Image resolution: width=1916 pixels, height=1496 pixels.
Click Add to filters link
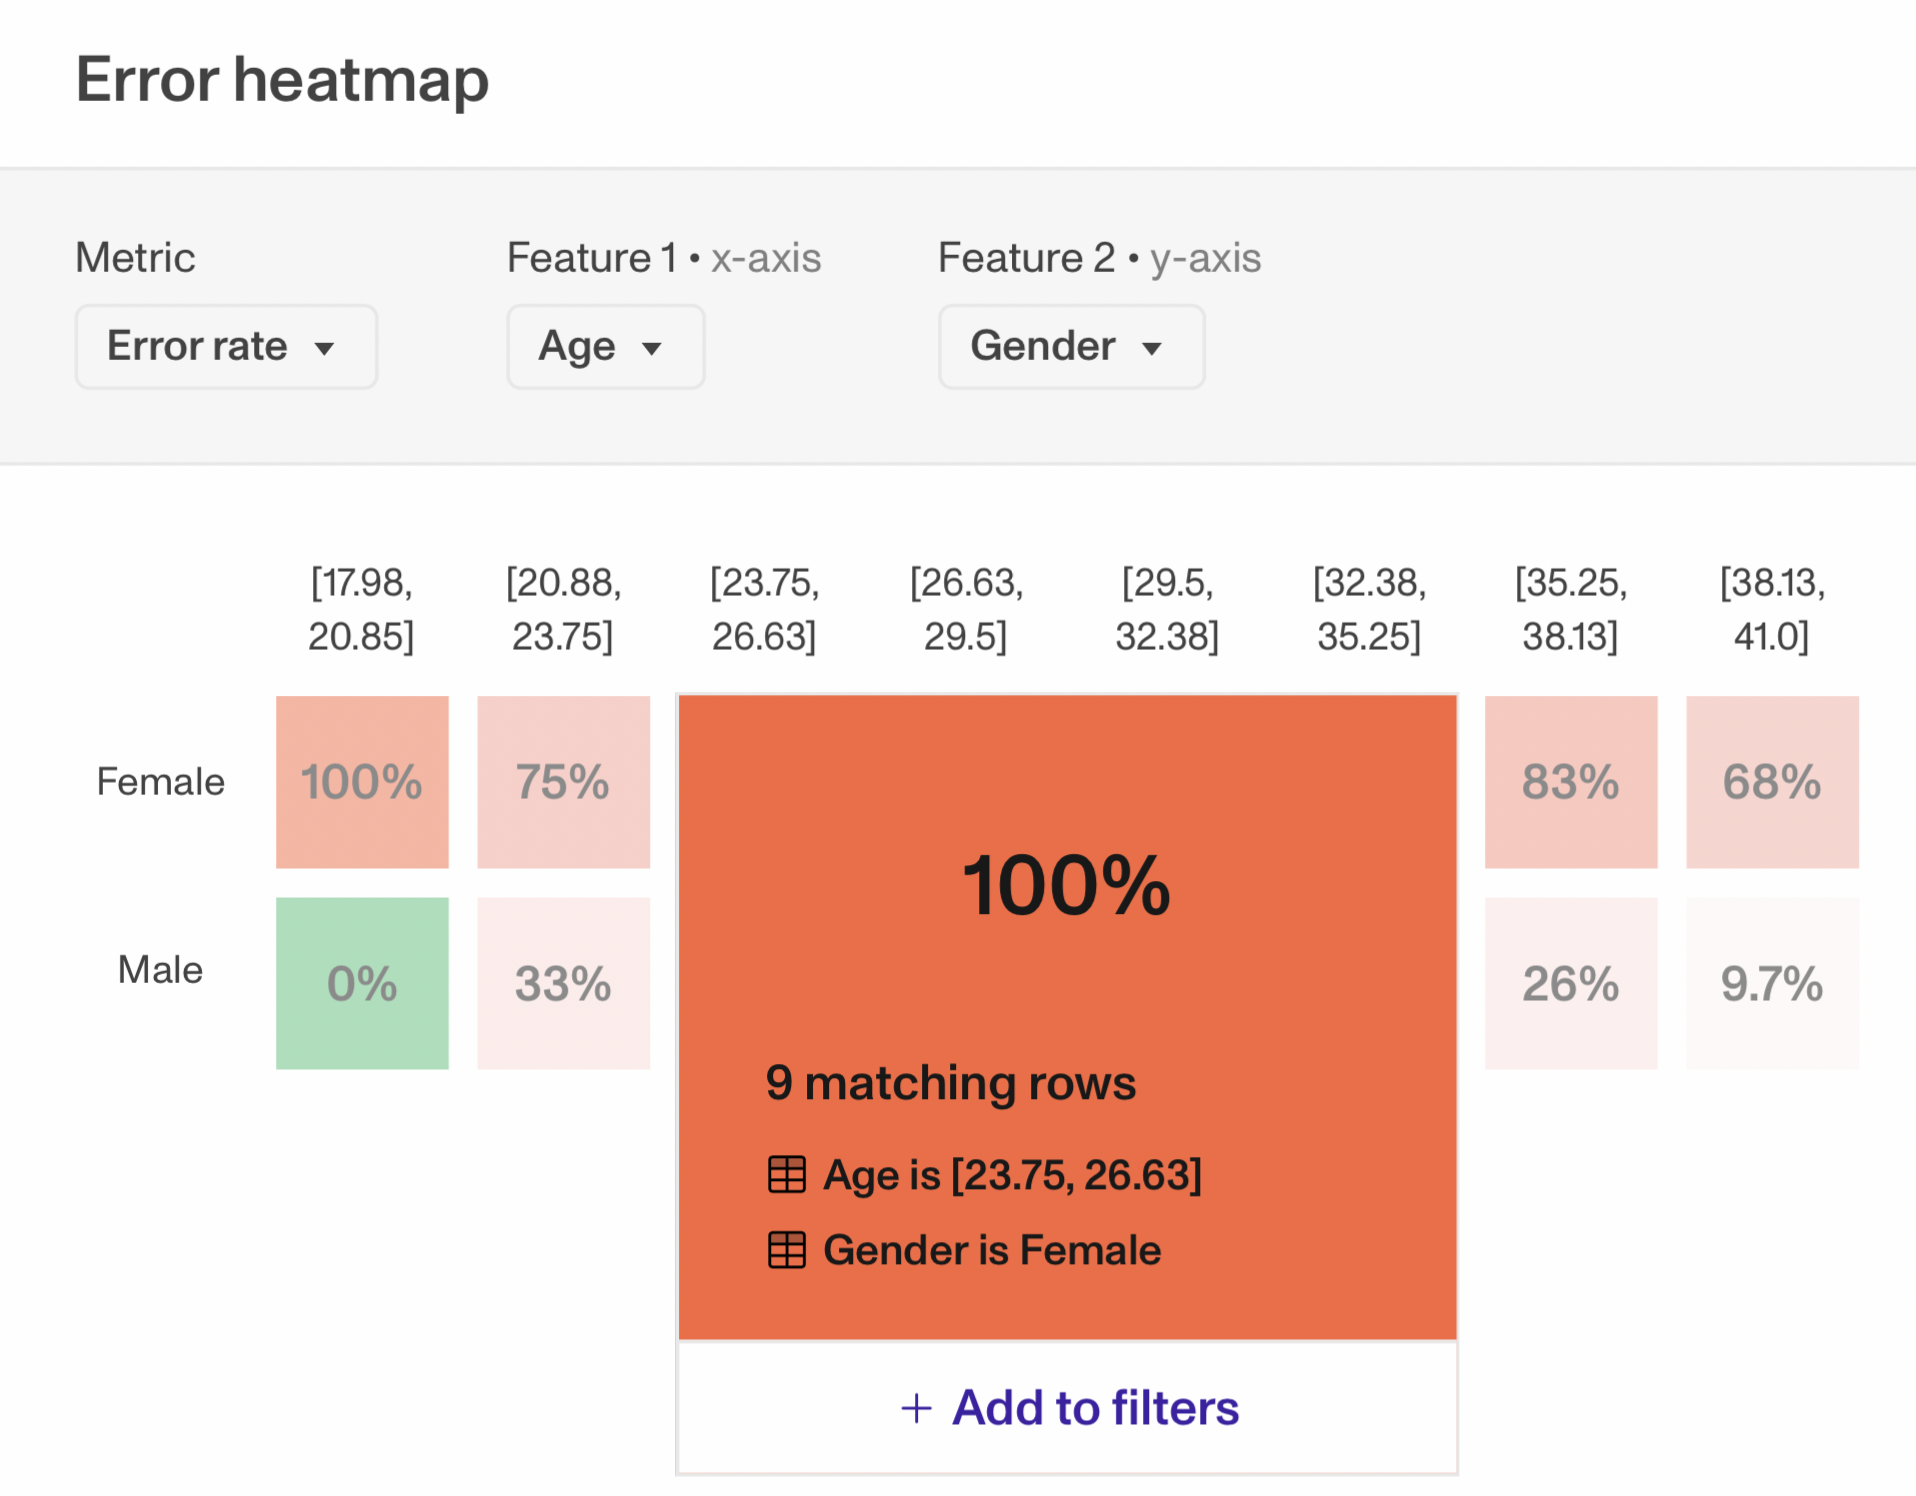[1095, 1408]
